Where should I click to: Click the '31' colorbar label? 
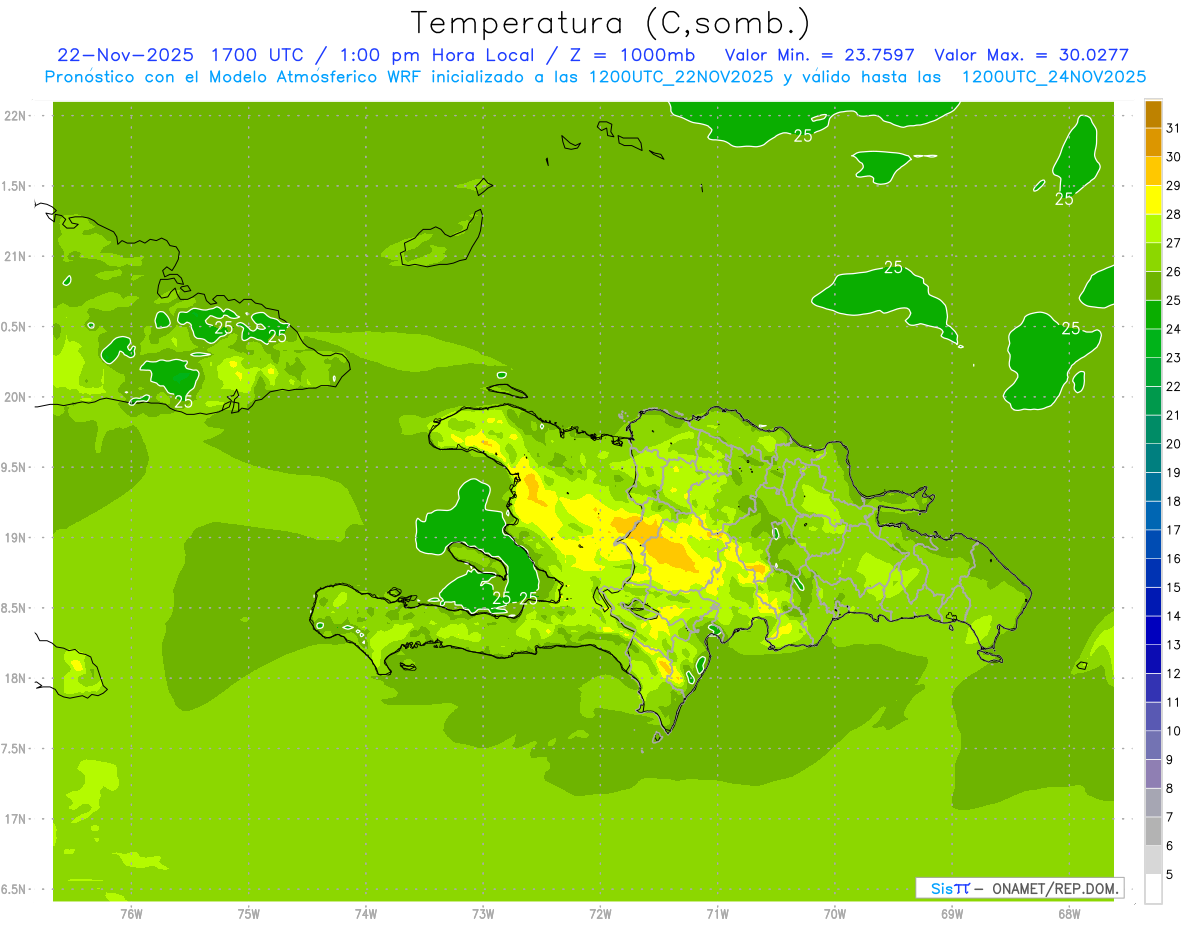tap(1174, 128)
